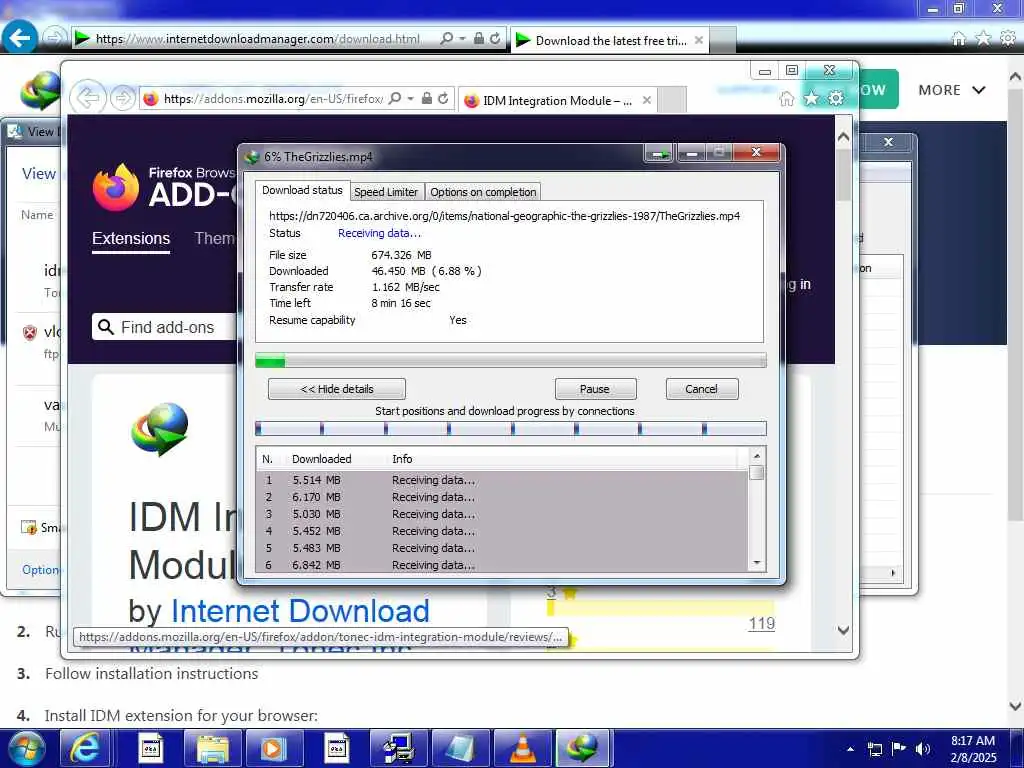Click forward arrow in addons.mozilla.org window
The width and height of the screenshot is (1024, 768).
click(121, 99)
